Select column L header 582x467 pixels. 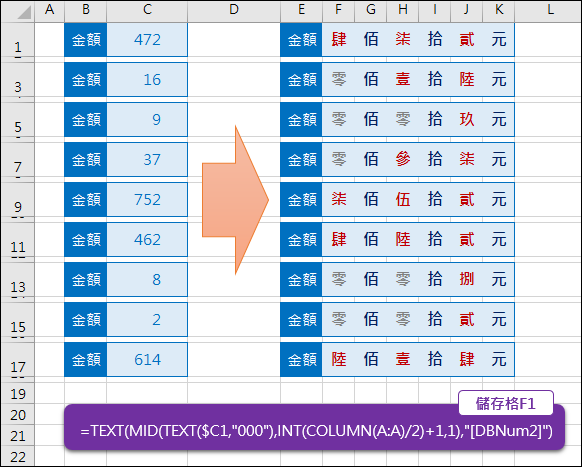pyautogui.click(x=547, y=10)
